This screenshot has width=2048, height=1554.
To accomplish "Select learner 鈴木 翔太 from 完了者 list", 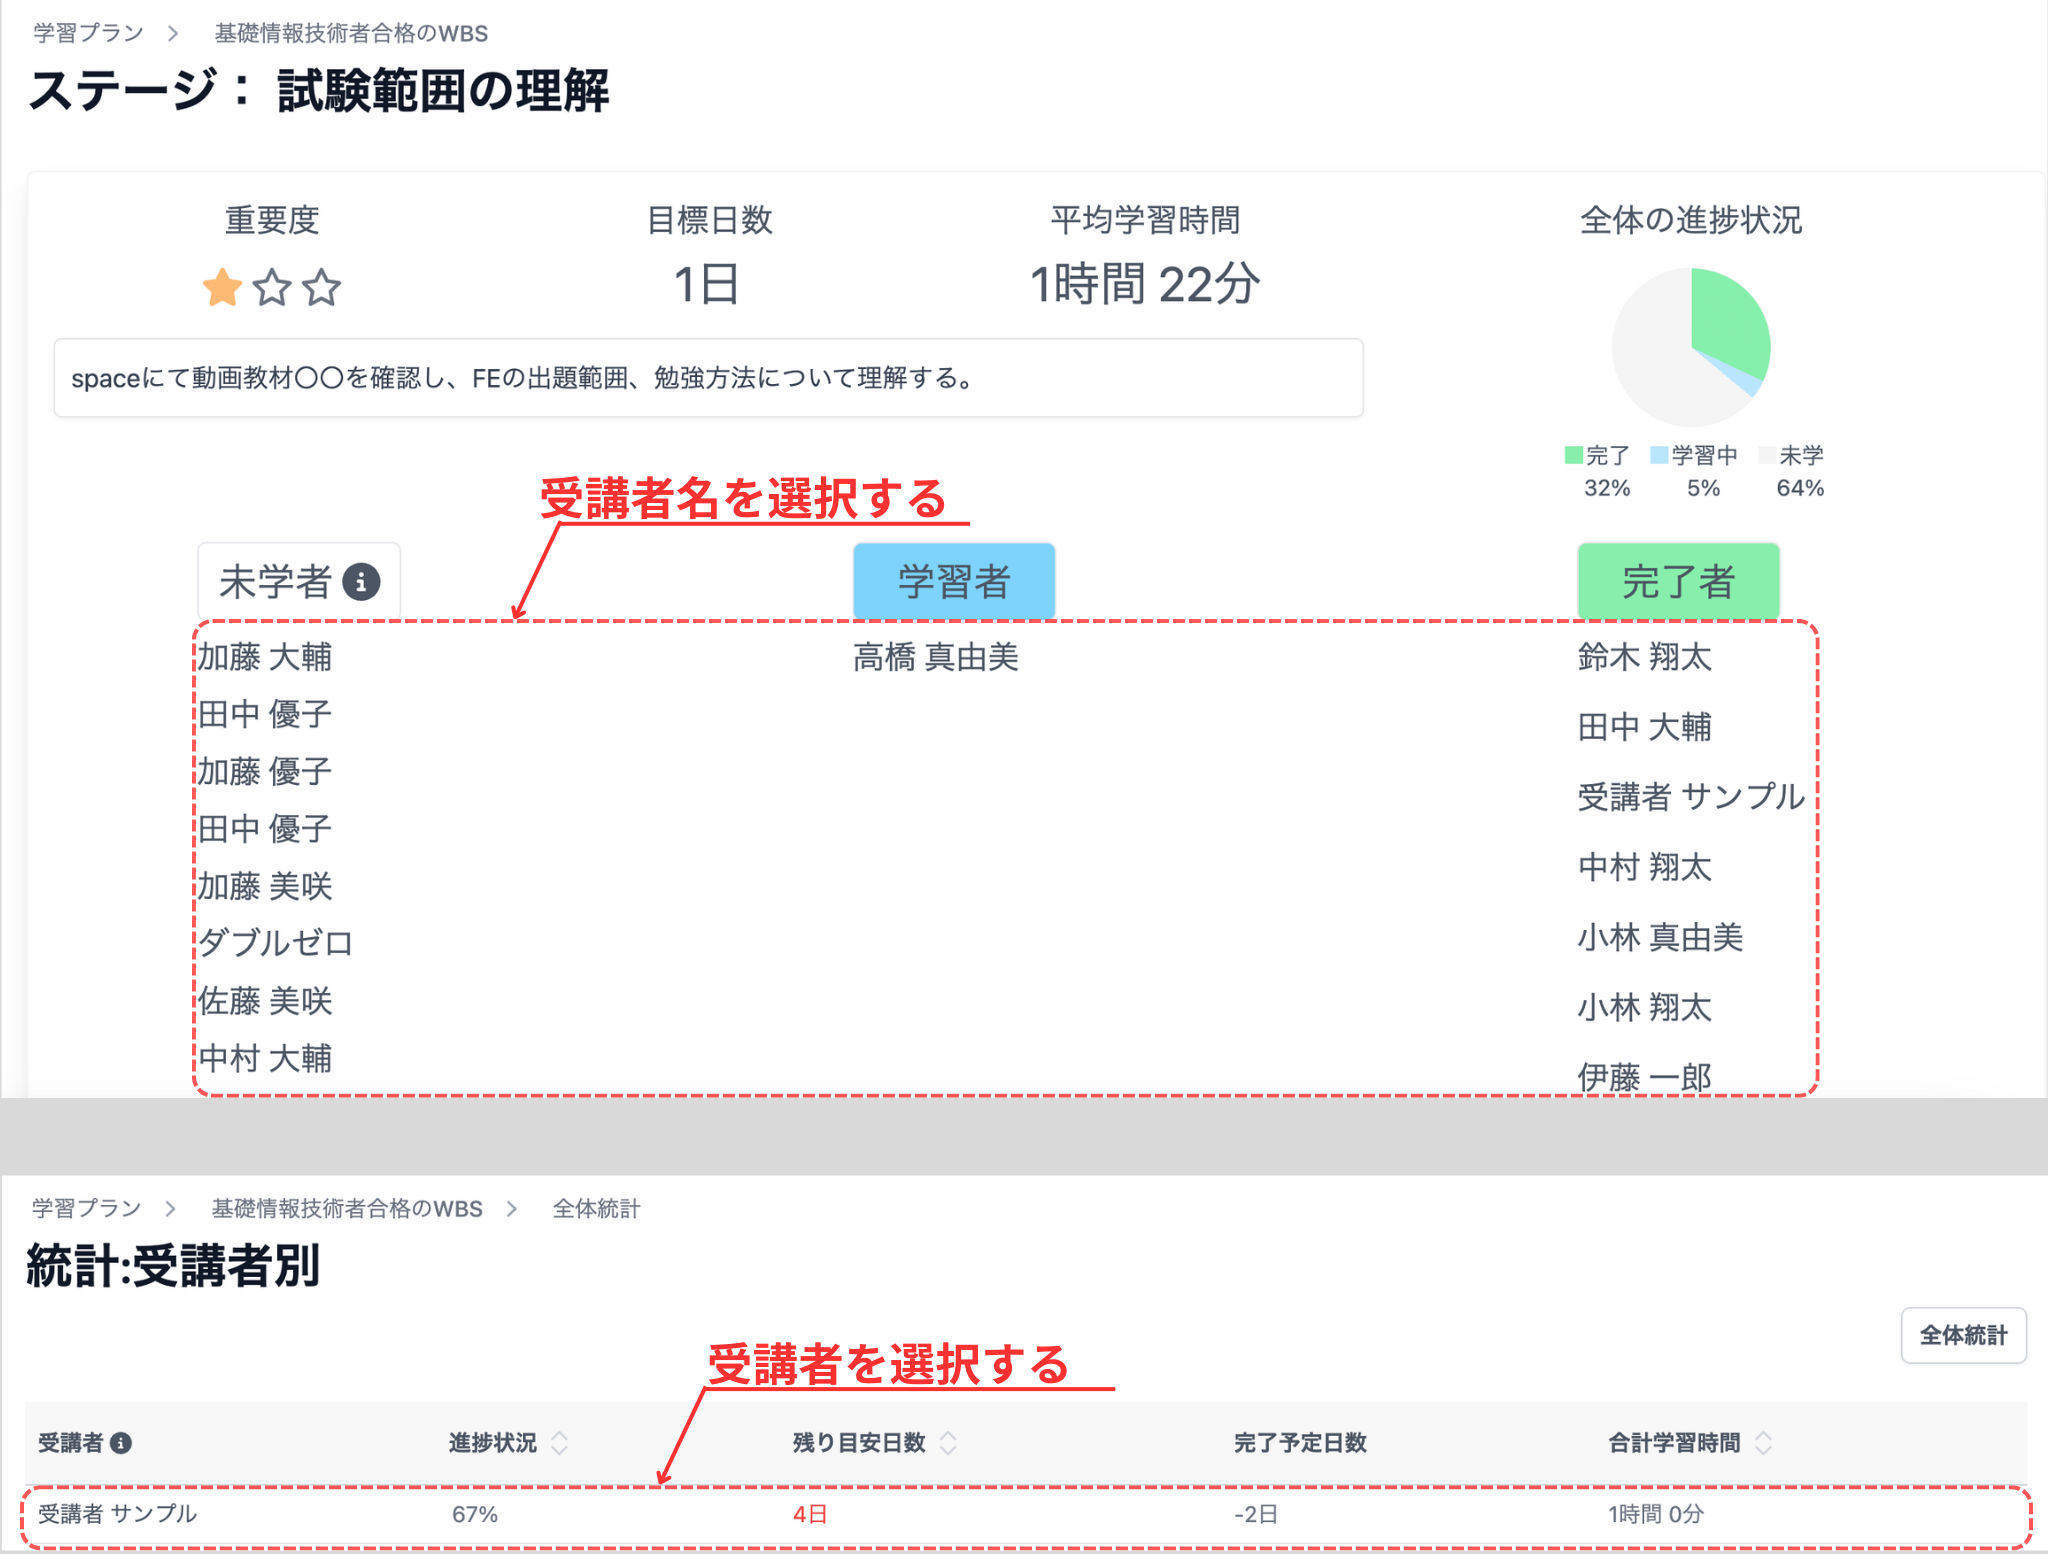I will coord(1643,658).
